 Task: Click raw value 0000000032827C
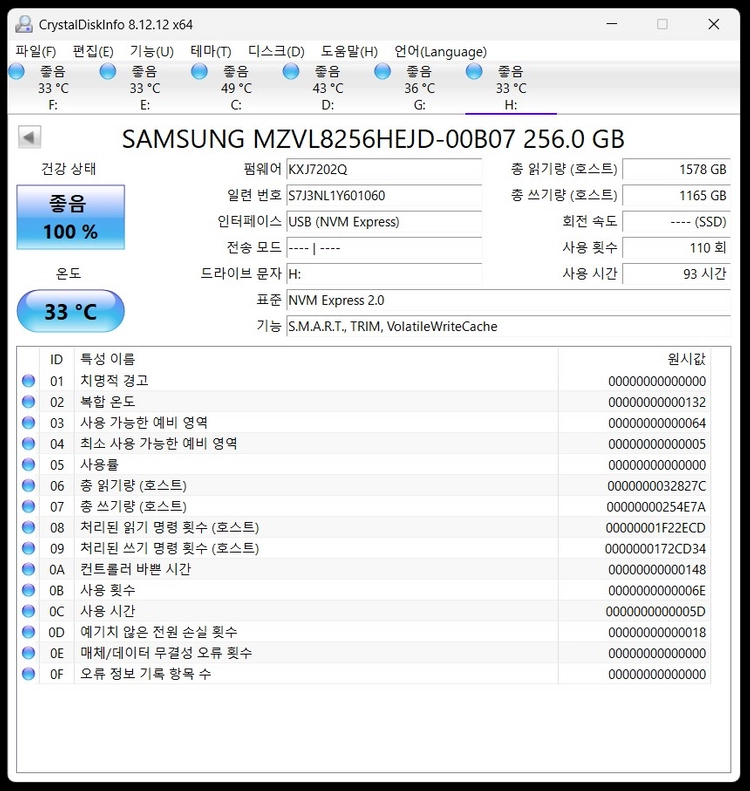pyautogui.click(x=657, y=486)
